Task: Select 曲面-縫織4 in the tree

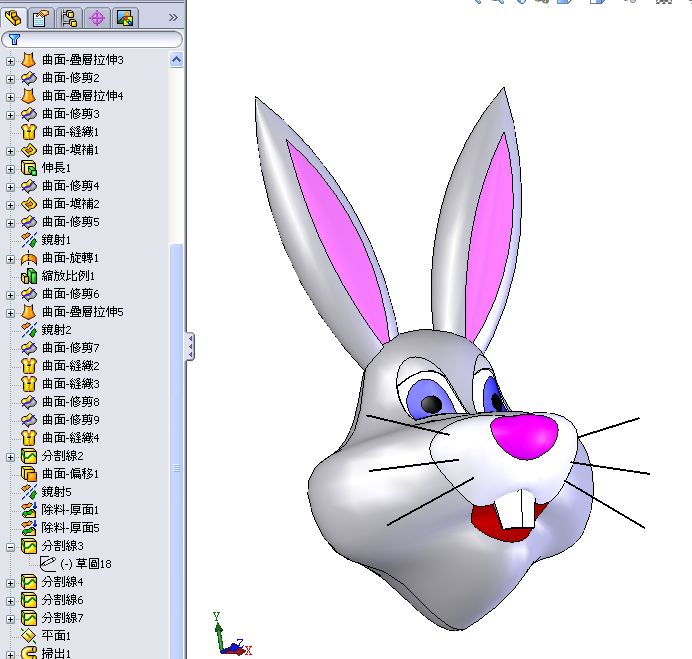Action: [x=71, y=438]
